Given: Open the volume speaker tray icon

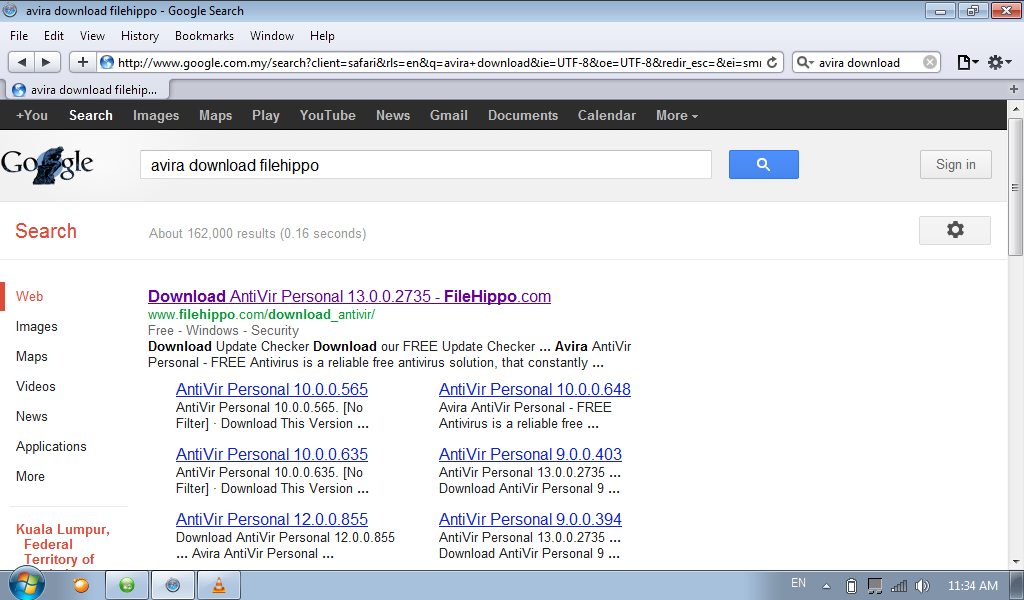Looking at the screenshot, I should pyautogui.click(x=922, y=586).
